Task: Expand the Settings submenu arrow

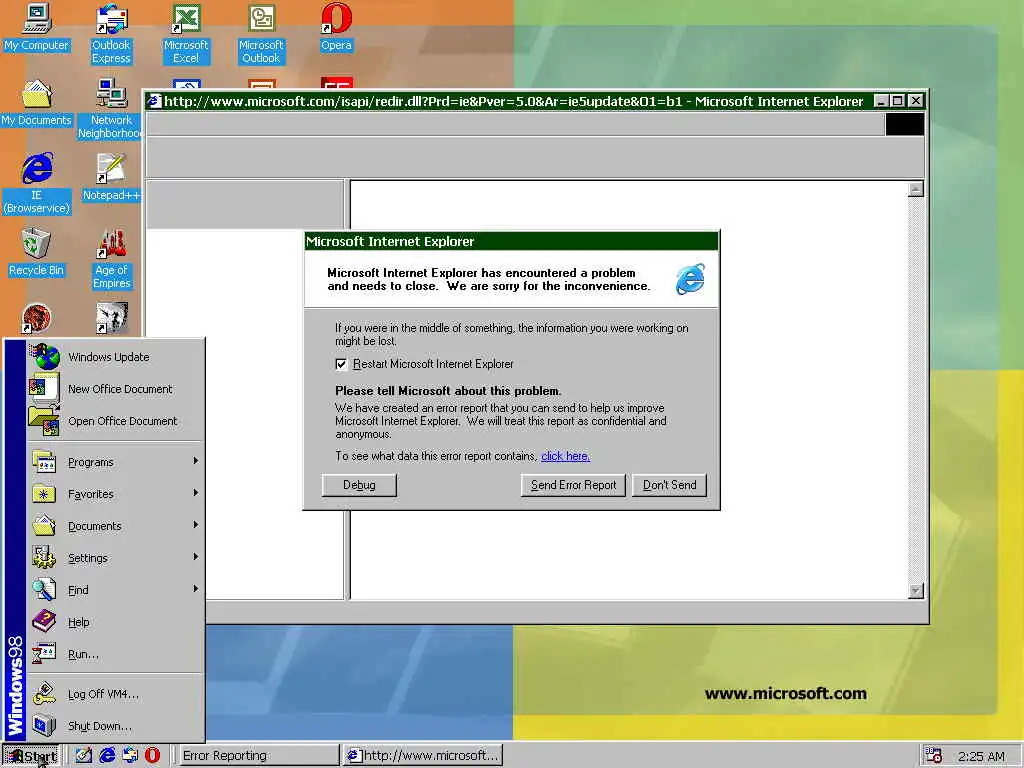Action: click(195, 557)
